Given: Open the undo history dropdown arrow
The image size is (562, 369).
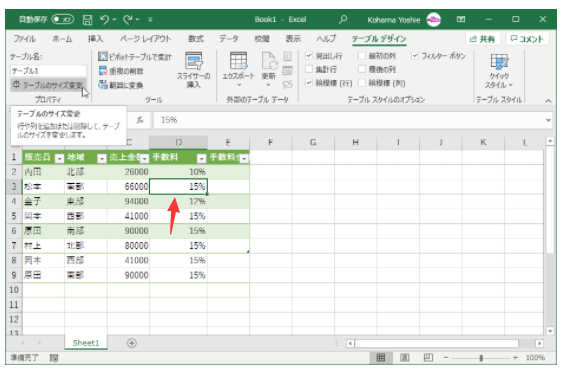Looking at the screenshot, I should click(114, 19).
